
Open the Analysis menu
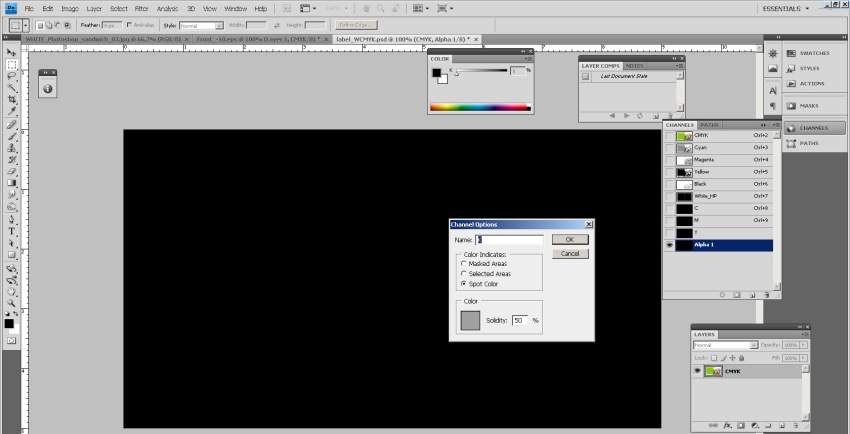(x=168, y=9)
